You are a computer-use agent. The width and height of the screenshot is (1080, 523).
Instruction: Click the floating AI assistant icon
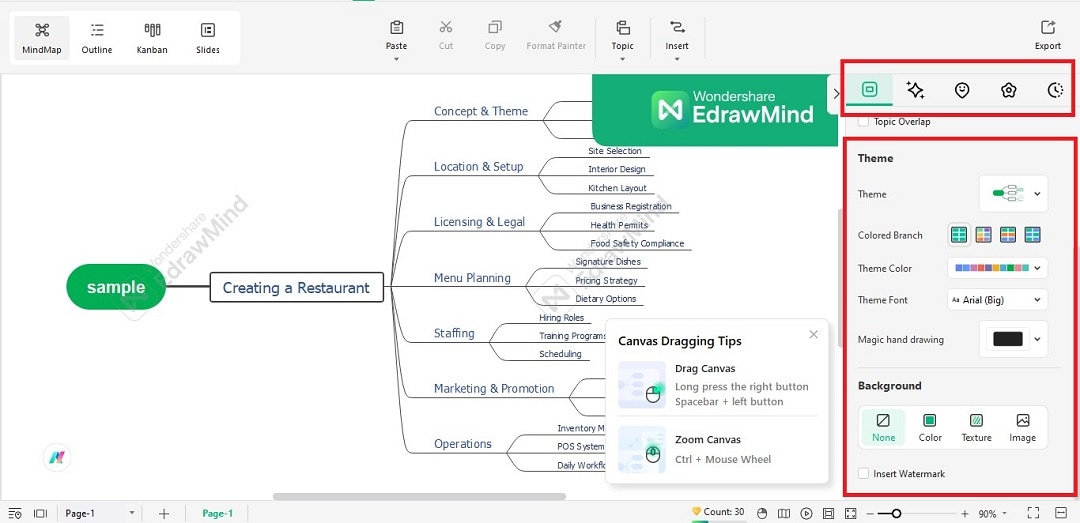point(56,458)
